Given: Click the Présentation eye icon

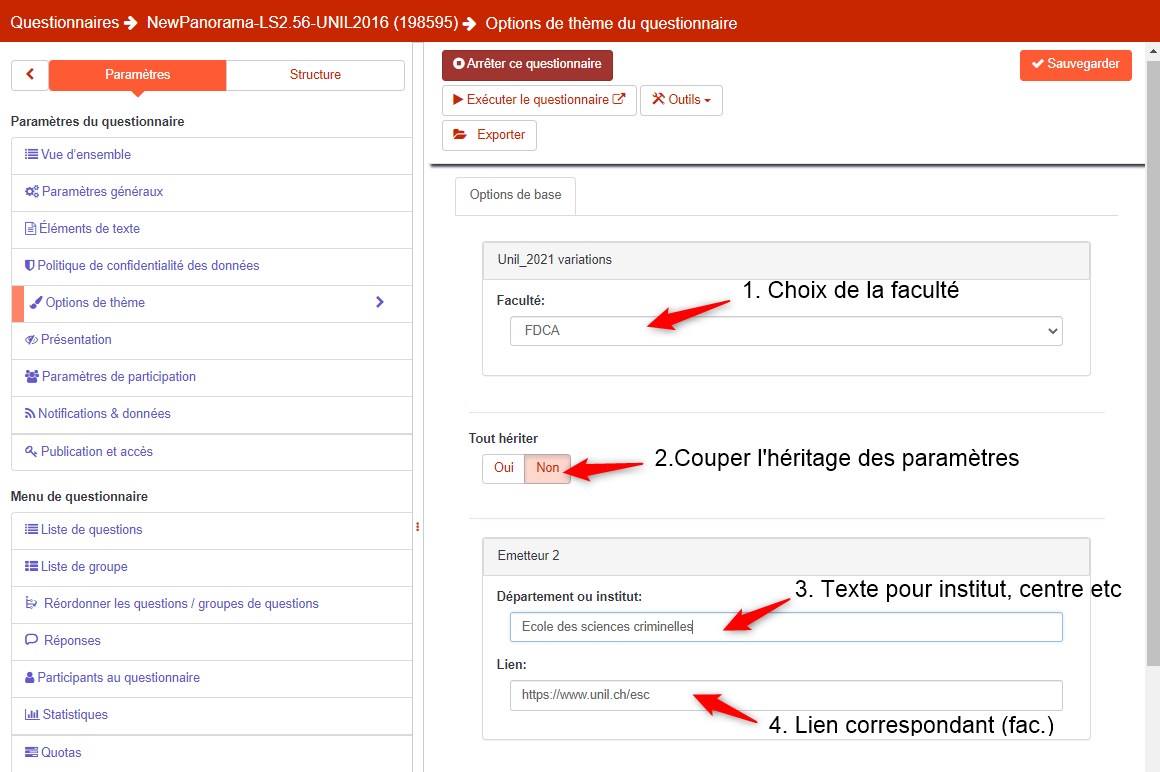Looking at the screenshot, I should pyautogui.click(x=31, y=340).
